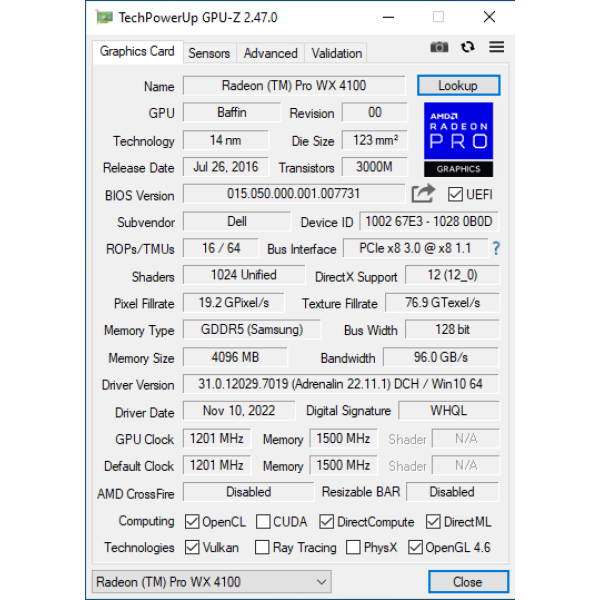Toggle the Vulkan checkbox
The width and height of the screenshot is (600, 600).
(x=192, y=547)
